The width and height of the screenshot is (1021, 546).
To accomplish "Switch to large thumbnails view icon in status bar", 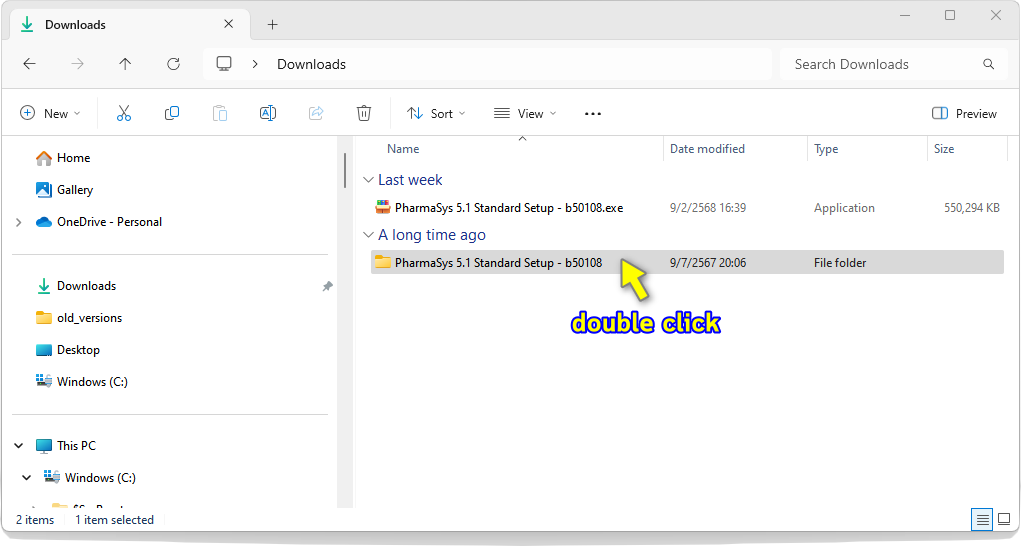I will coord(1004,519).
